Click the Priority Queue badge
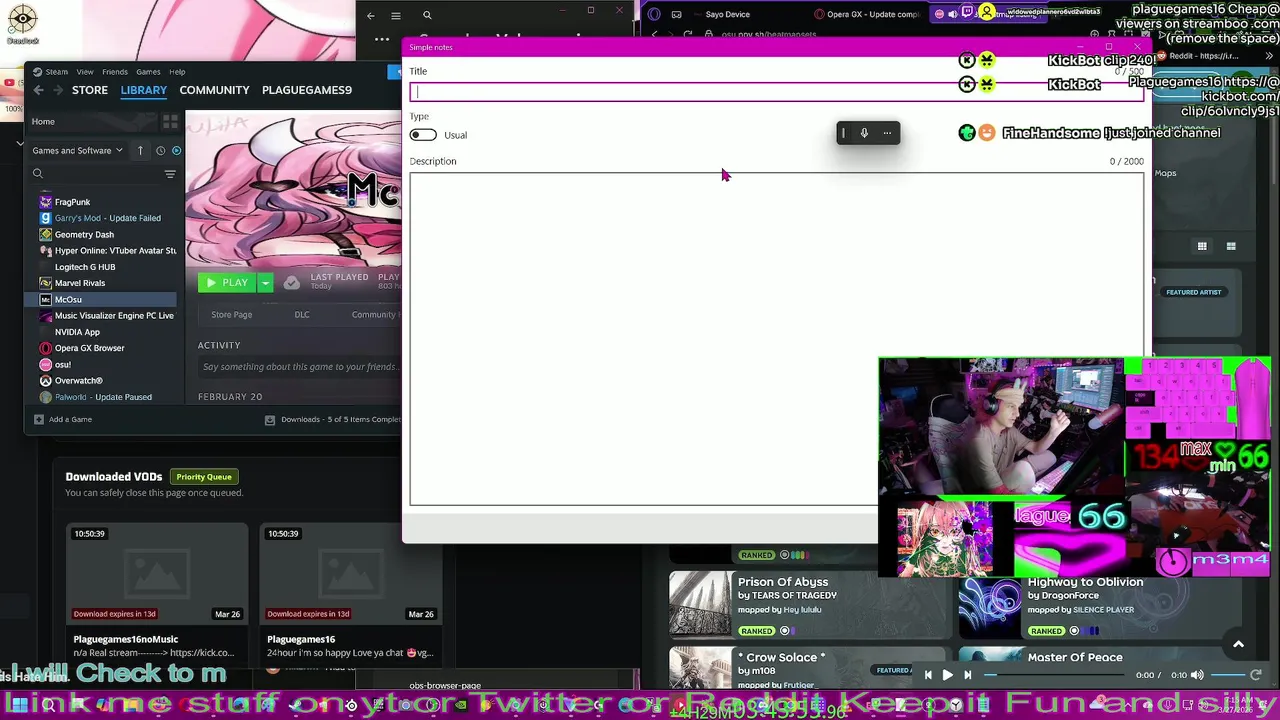 point(204,477)
